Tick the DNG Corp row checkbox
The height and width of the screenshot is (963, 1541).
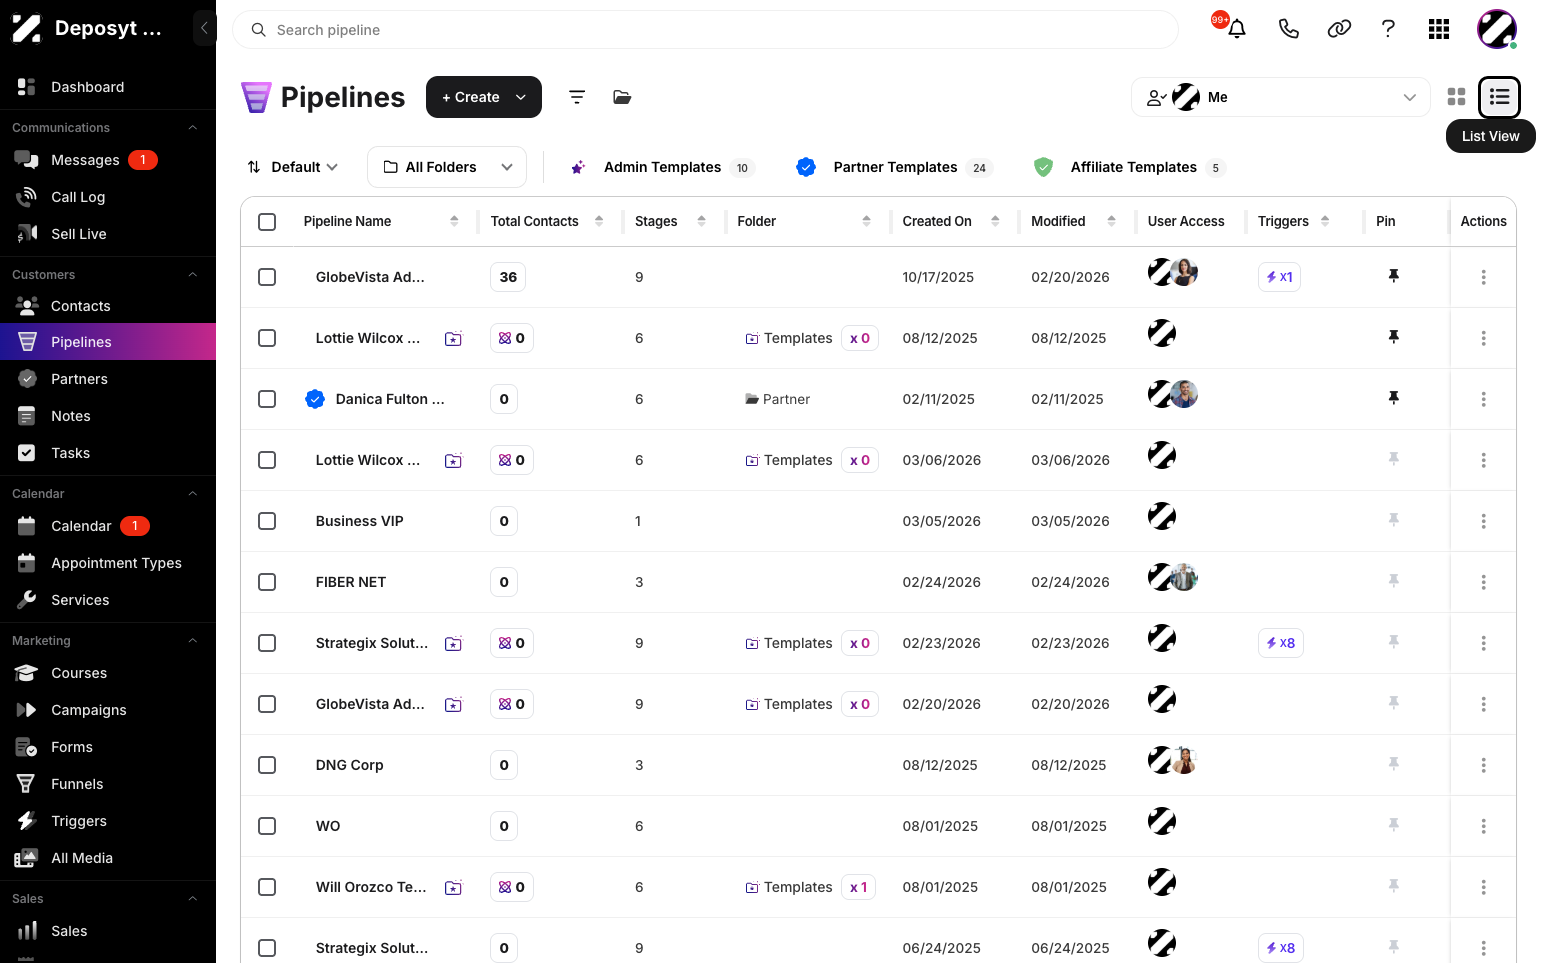click(x=267, y=765)
